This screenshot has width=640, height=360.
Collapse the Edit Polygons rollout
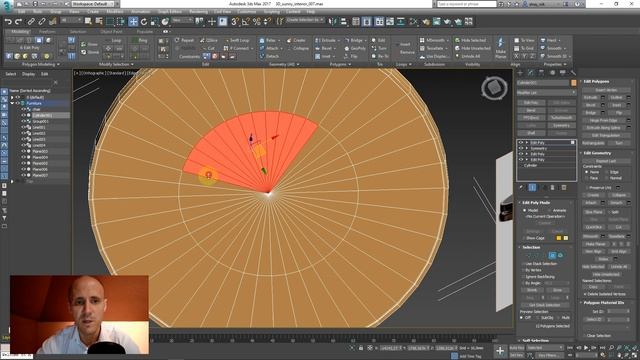pos(596,82)
